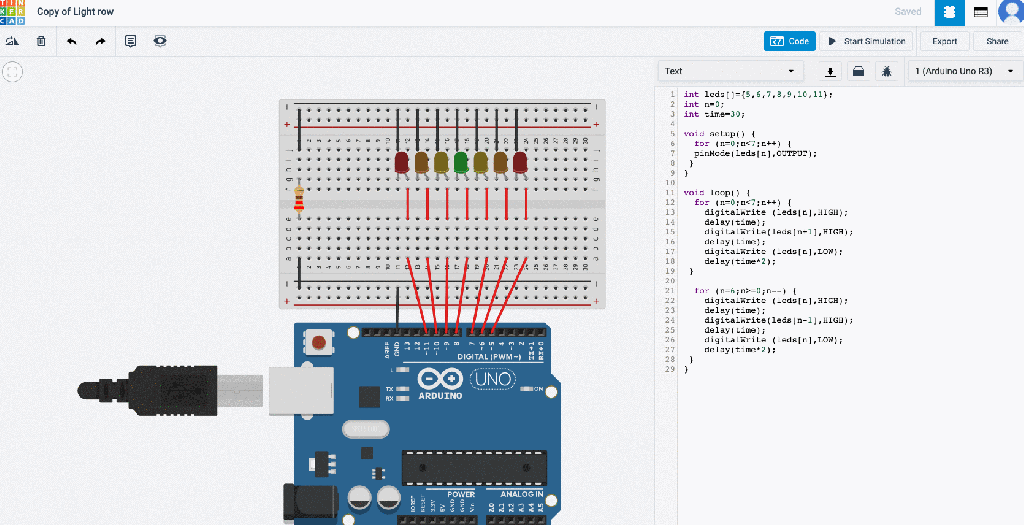Undo the last action
Image resolution: width=1024 pixels, height=525 pixels.
[x=71, y=41]
